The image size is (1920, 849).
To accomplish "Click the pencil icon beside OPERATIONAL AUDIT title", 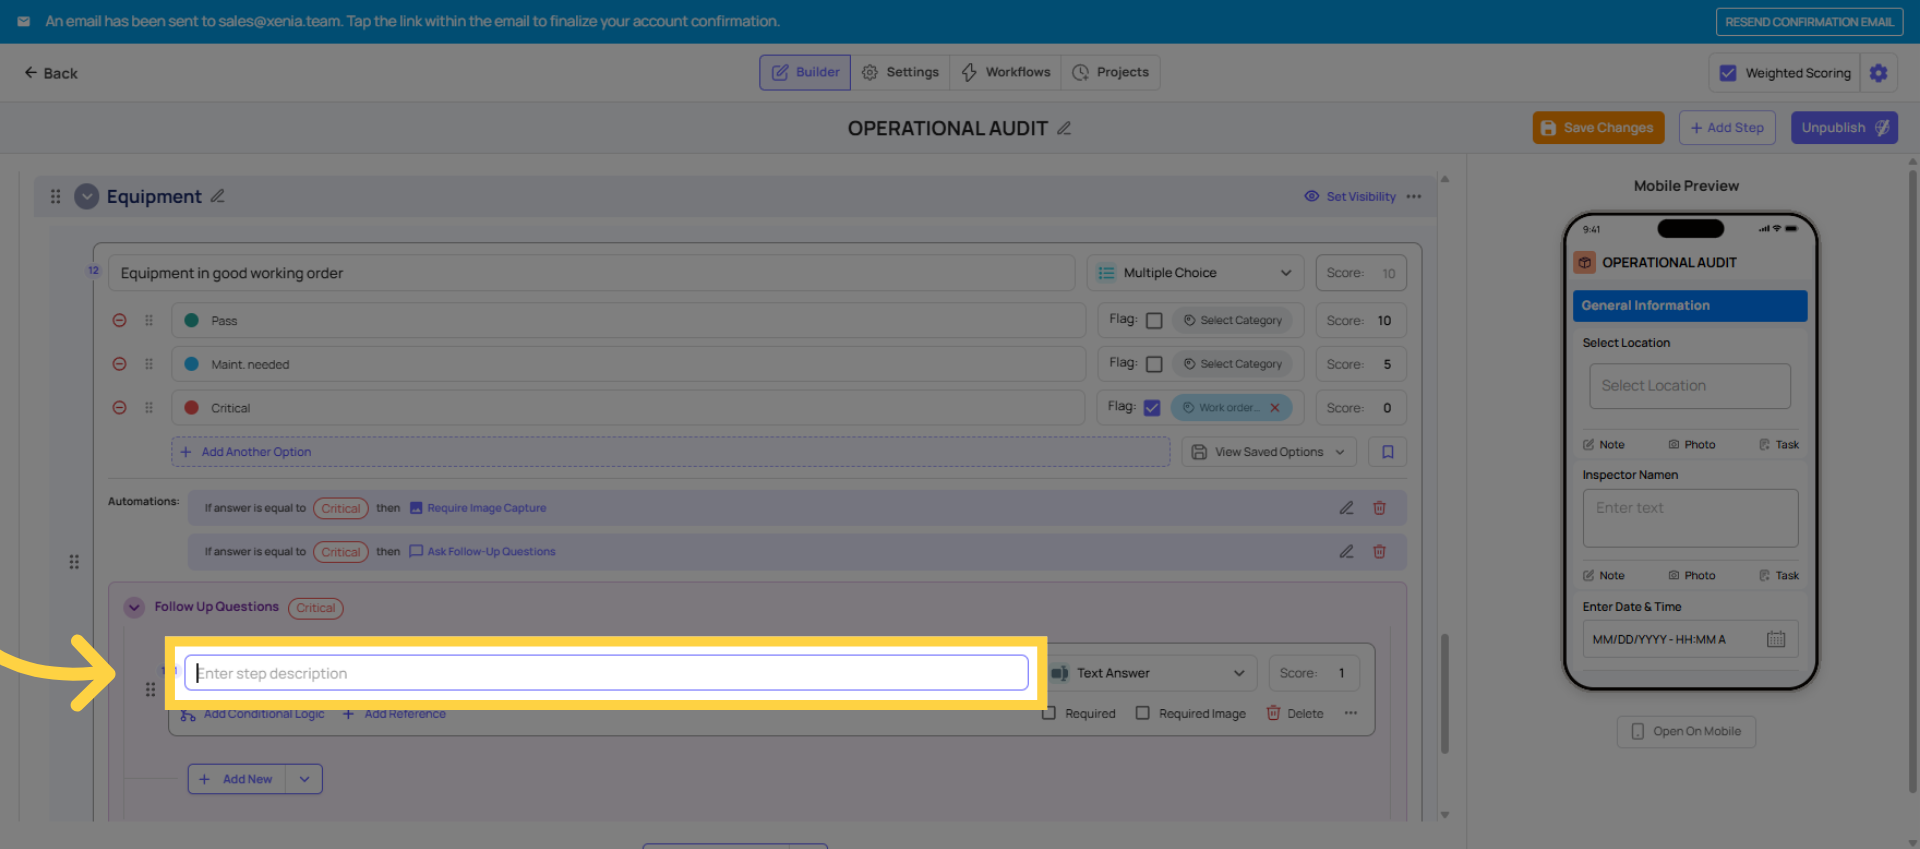I will coord(1064,128).
